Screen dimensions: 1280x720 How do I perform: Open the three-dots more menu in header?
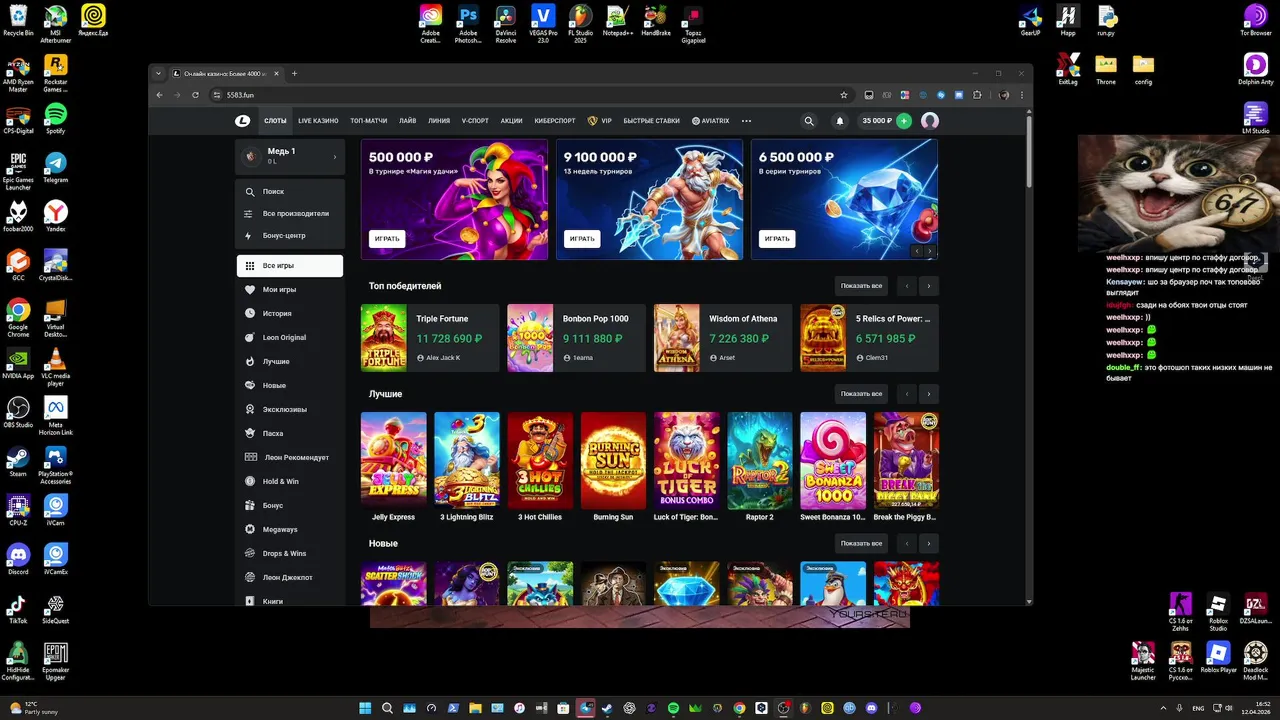click(746, 121)
